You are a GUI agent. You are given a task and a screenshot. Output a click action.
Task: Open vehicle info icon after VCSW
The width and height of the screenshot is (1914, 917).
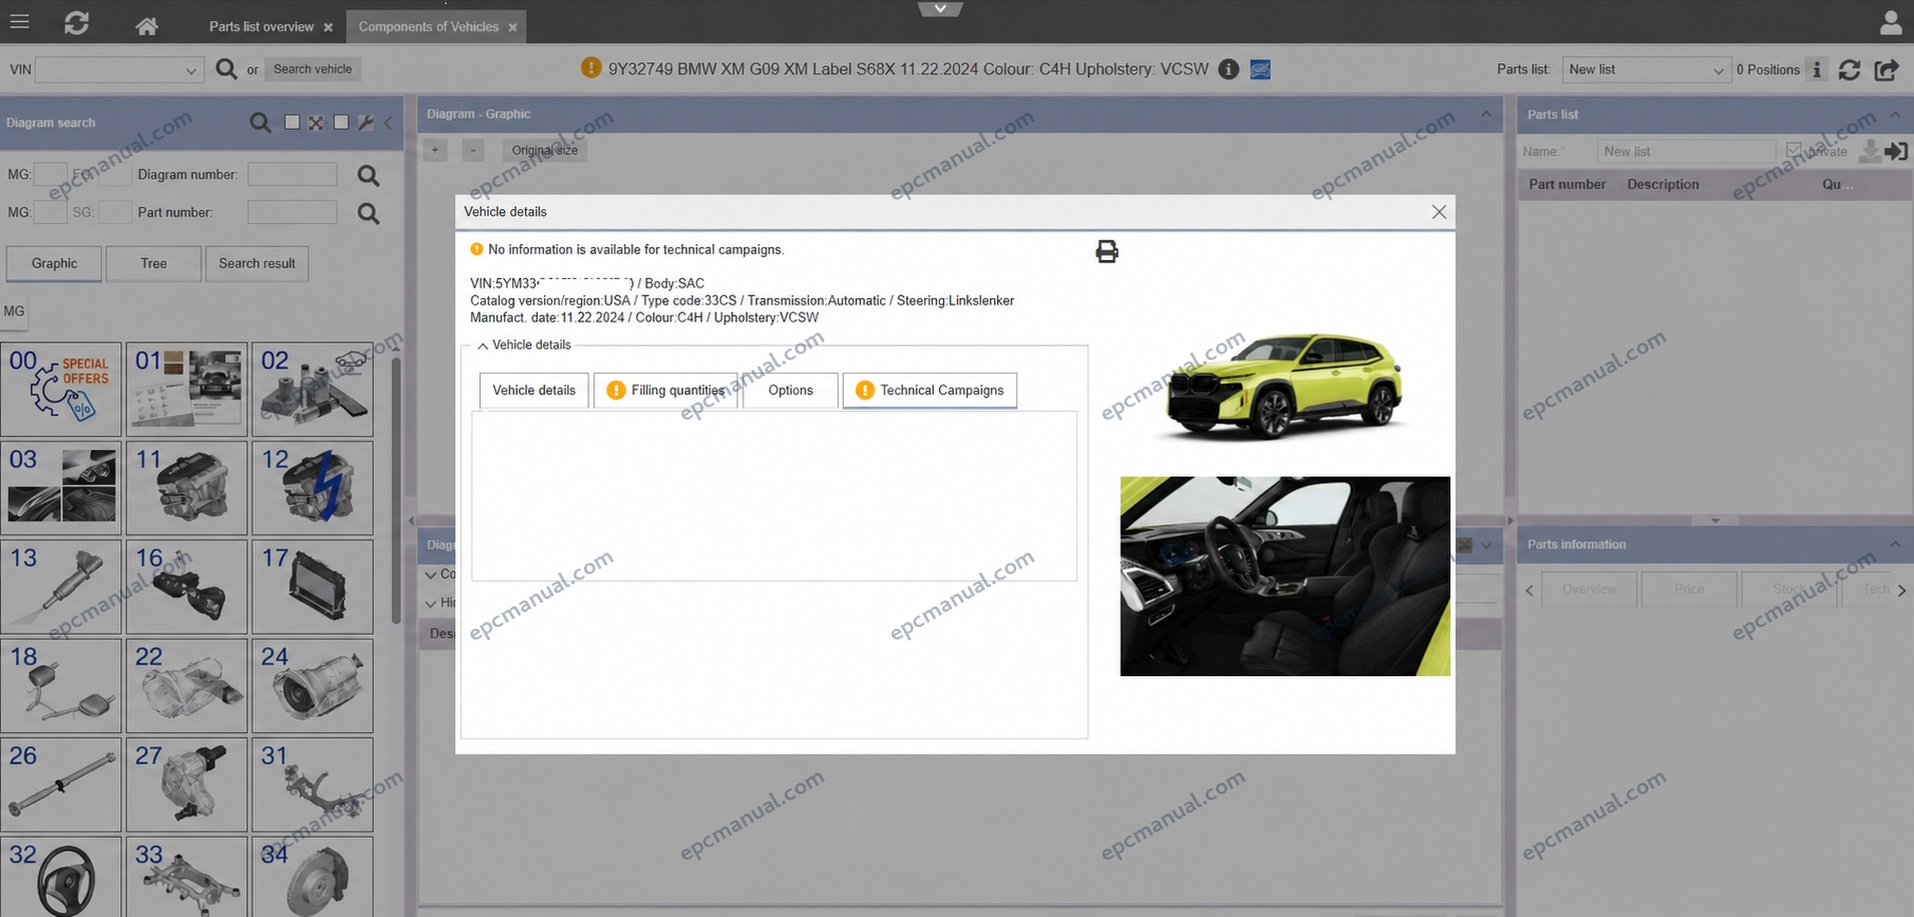tap(1229, 69)
